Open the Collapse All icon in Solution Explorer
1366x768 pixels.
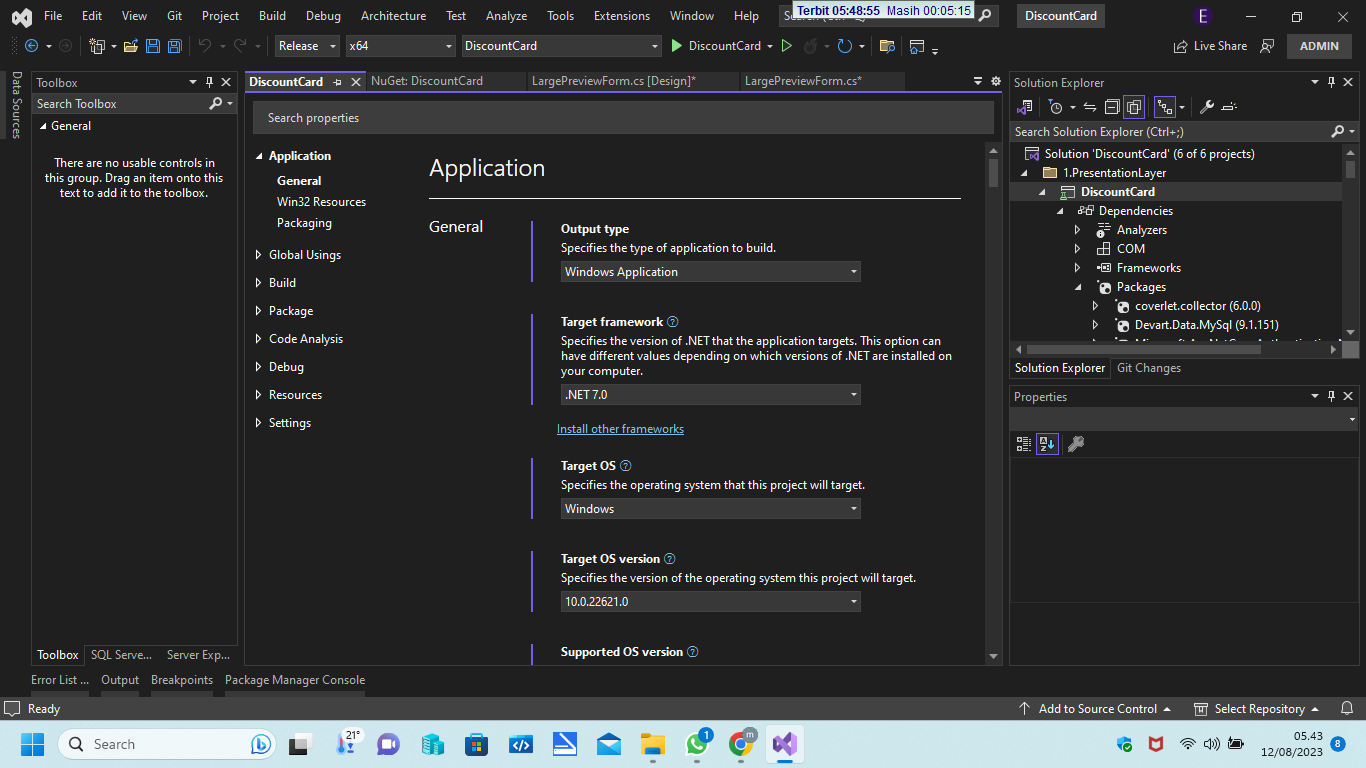(1112, 107)
